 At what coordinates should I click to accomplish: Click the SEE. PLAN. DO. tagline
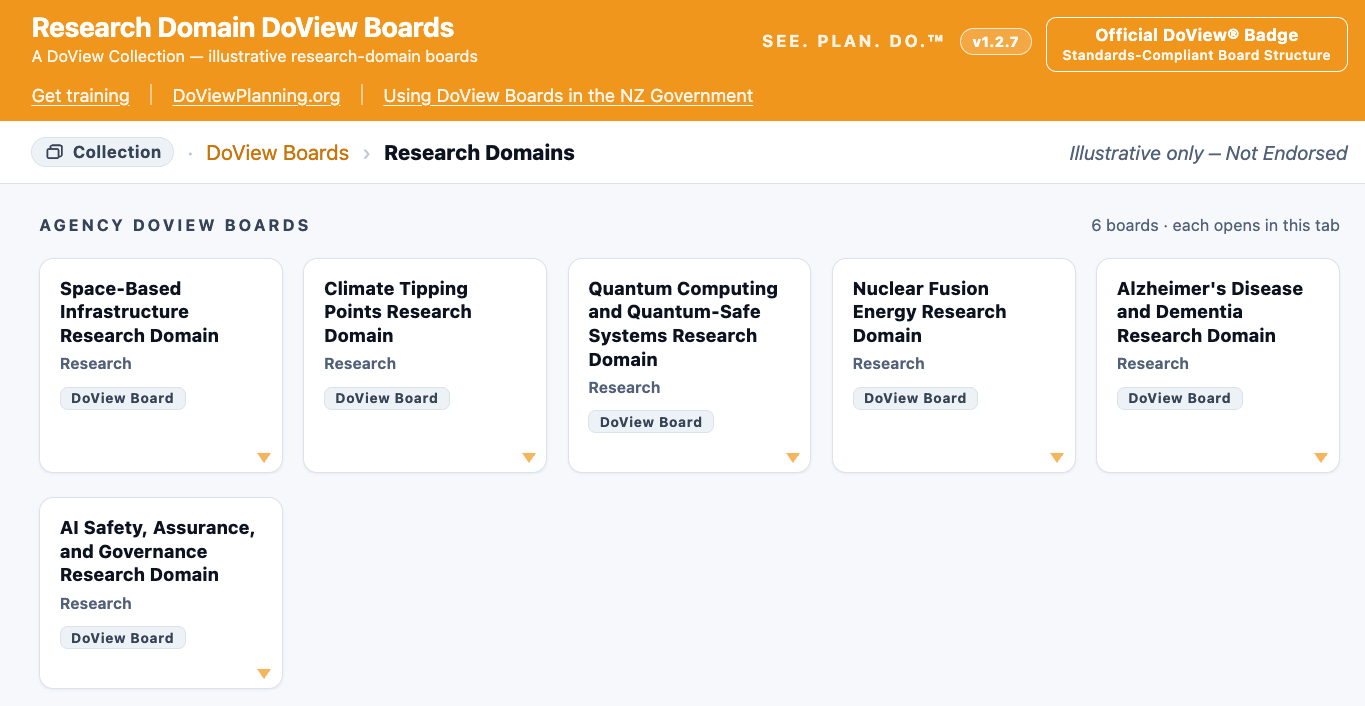point(853,42)
